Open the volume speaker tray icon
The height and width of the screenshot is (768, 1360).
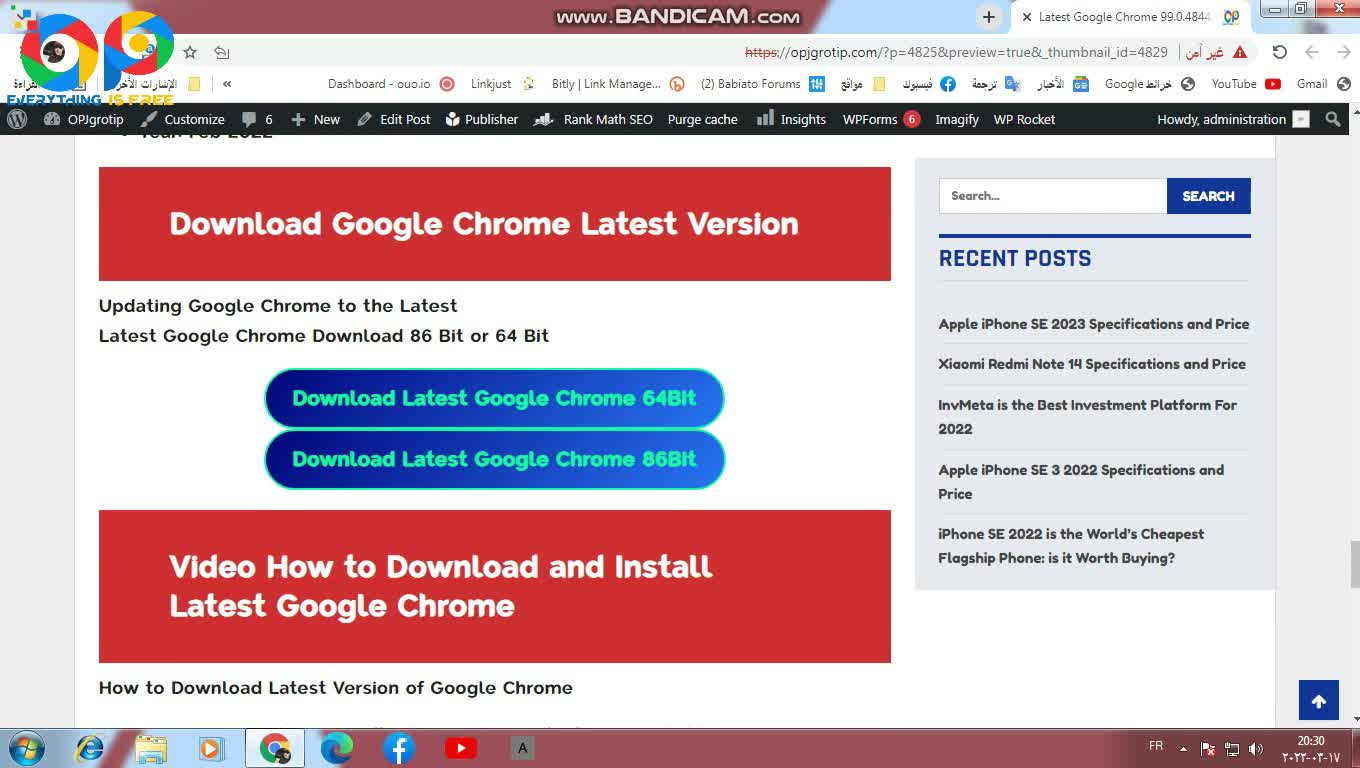[x=1256, y=749]
